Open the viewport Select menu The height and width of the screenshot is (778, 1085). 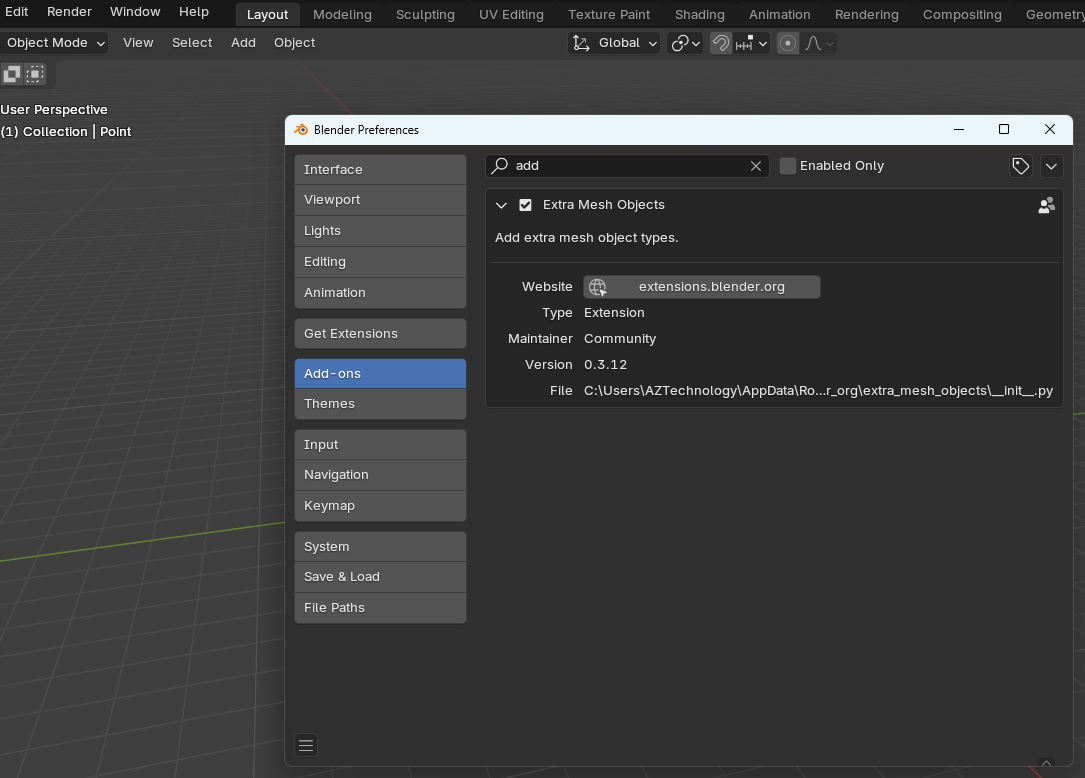(192, 43)
